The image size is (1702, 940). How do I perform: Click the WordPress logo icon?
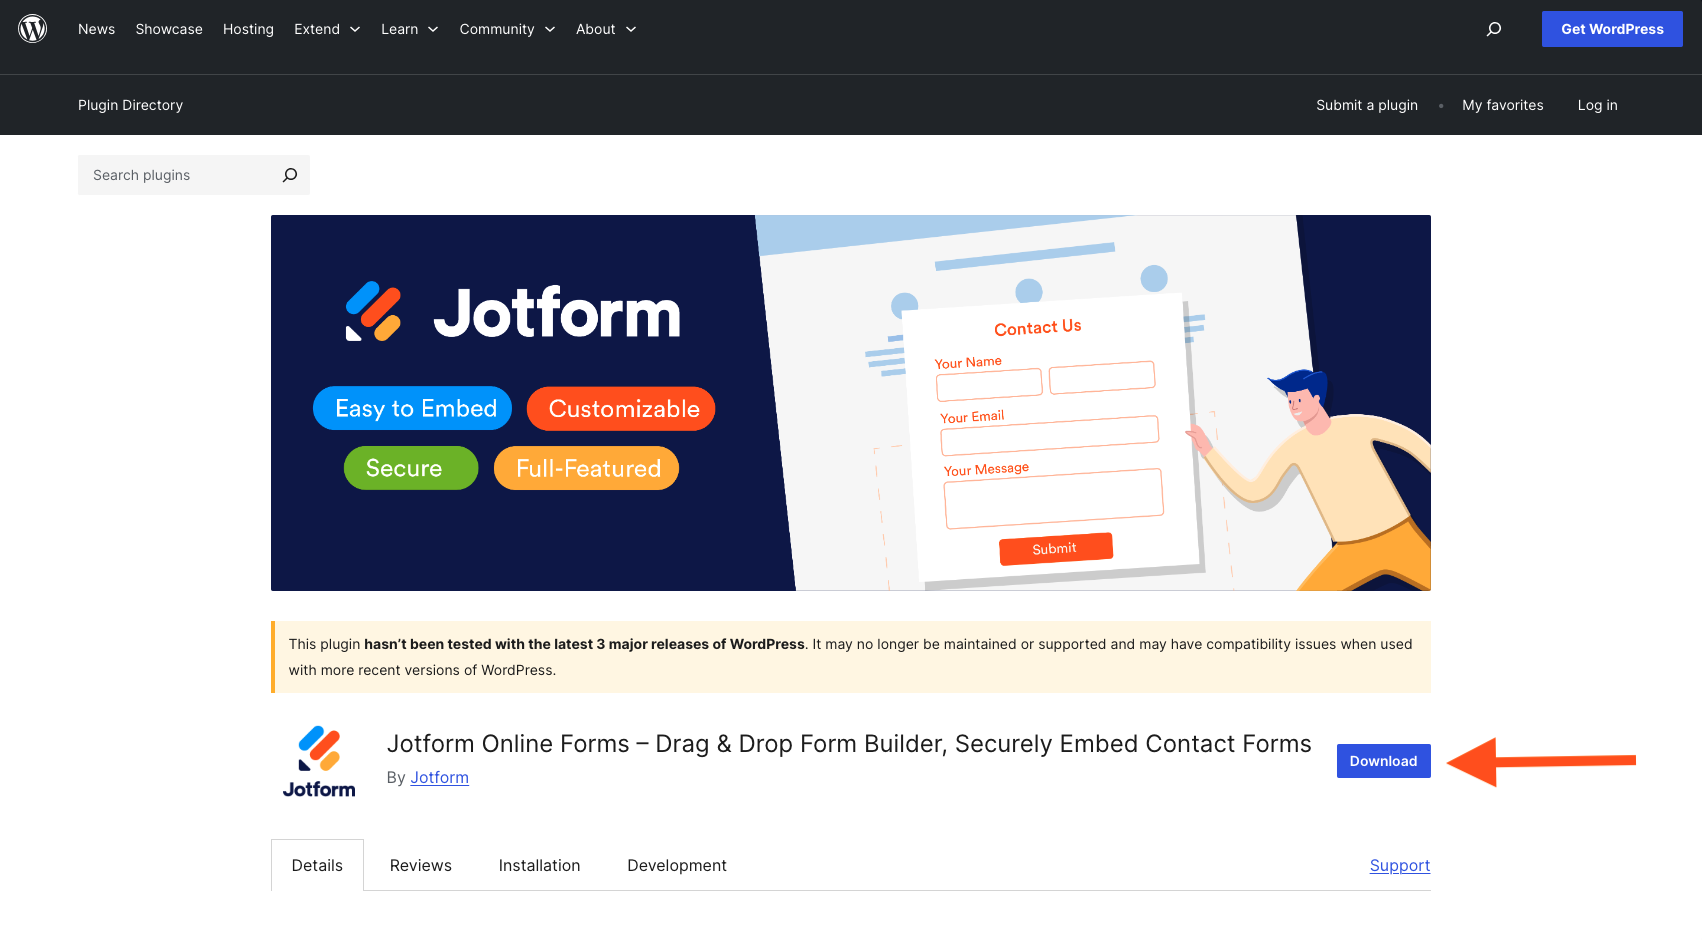click(x=33, y=29)
